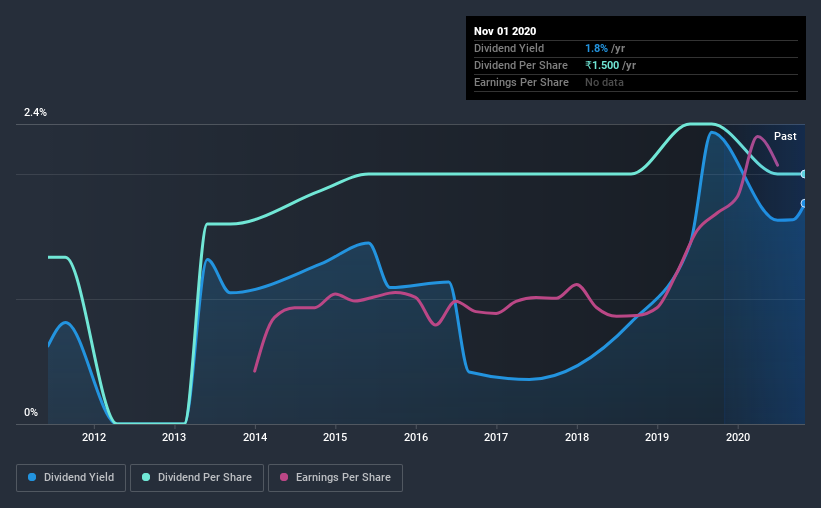The width and height of the screenshot is (821, 508).
Task: Click the 1.8% Dividend Yield value
Action: [596, 48]
